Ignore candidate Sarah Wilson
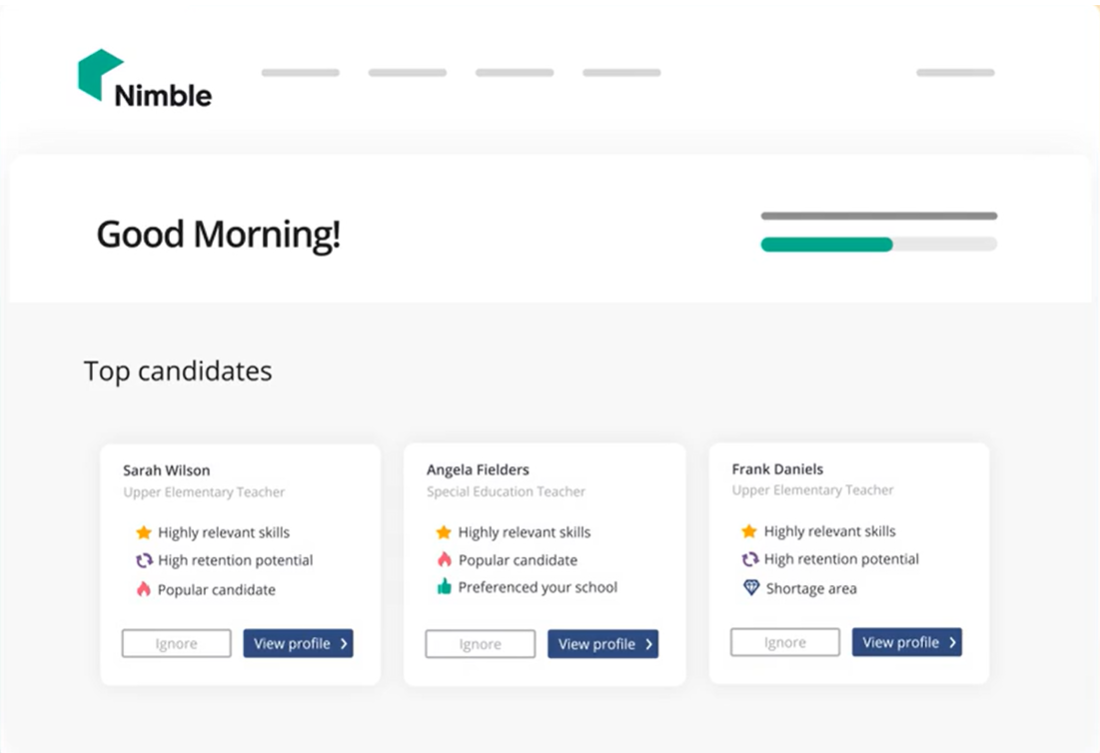This screenshot has width=1100, height=753. click(176, 644)
